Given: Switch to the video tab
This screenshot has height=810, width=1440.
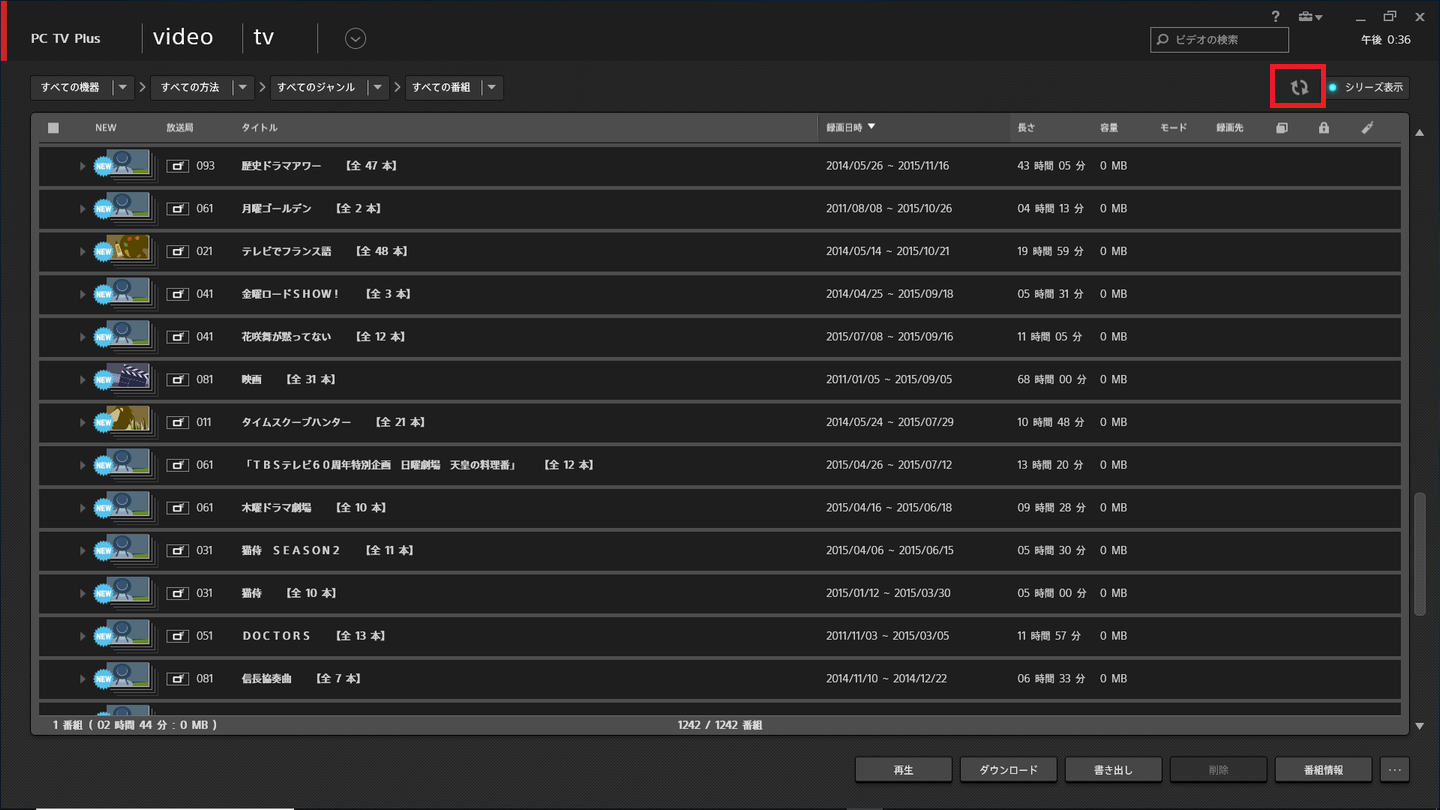Looking at the screenshot, I should [183, 36].
